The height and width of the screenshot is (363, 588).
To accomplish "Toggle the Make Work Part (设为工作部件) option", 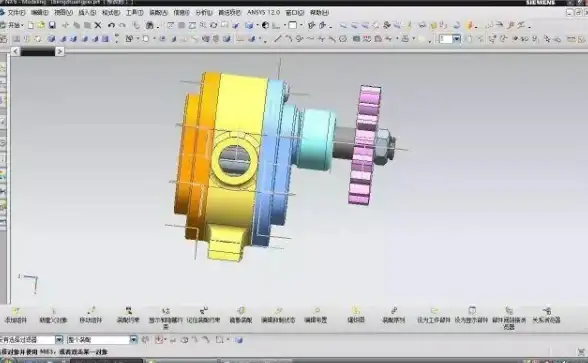I will coord(434,315).
